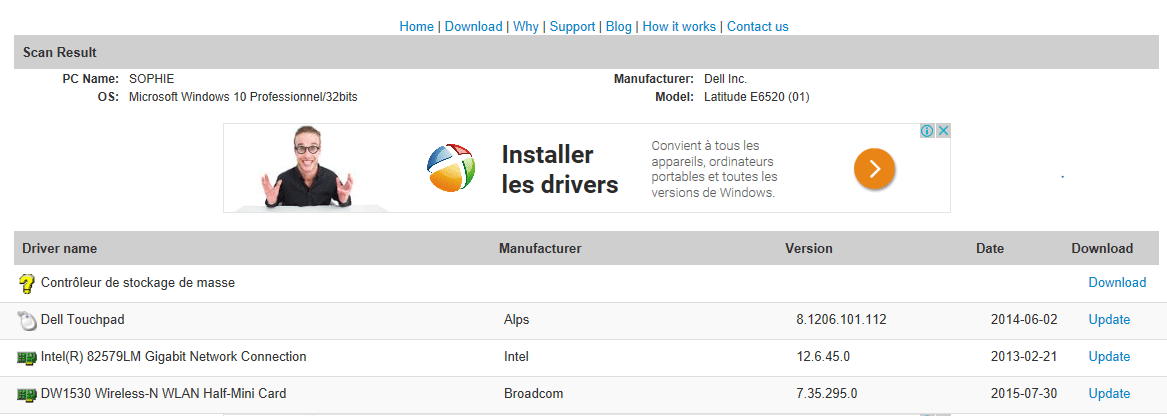This screenshot has width=1167, height=416.
Task: Click the colorful driver logo in the ad
Action: [x=451, y=168]
